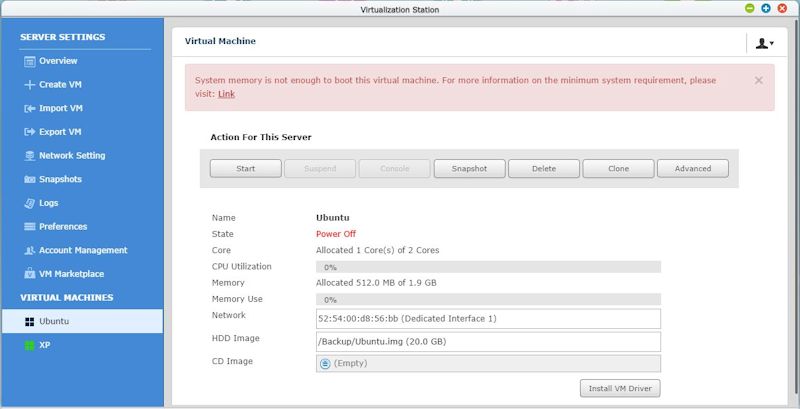Image resolution: width=800 pixels, height=409 pixels.
Task: Click the CD Image eject icon
Action: (325, 364)
